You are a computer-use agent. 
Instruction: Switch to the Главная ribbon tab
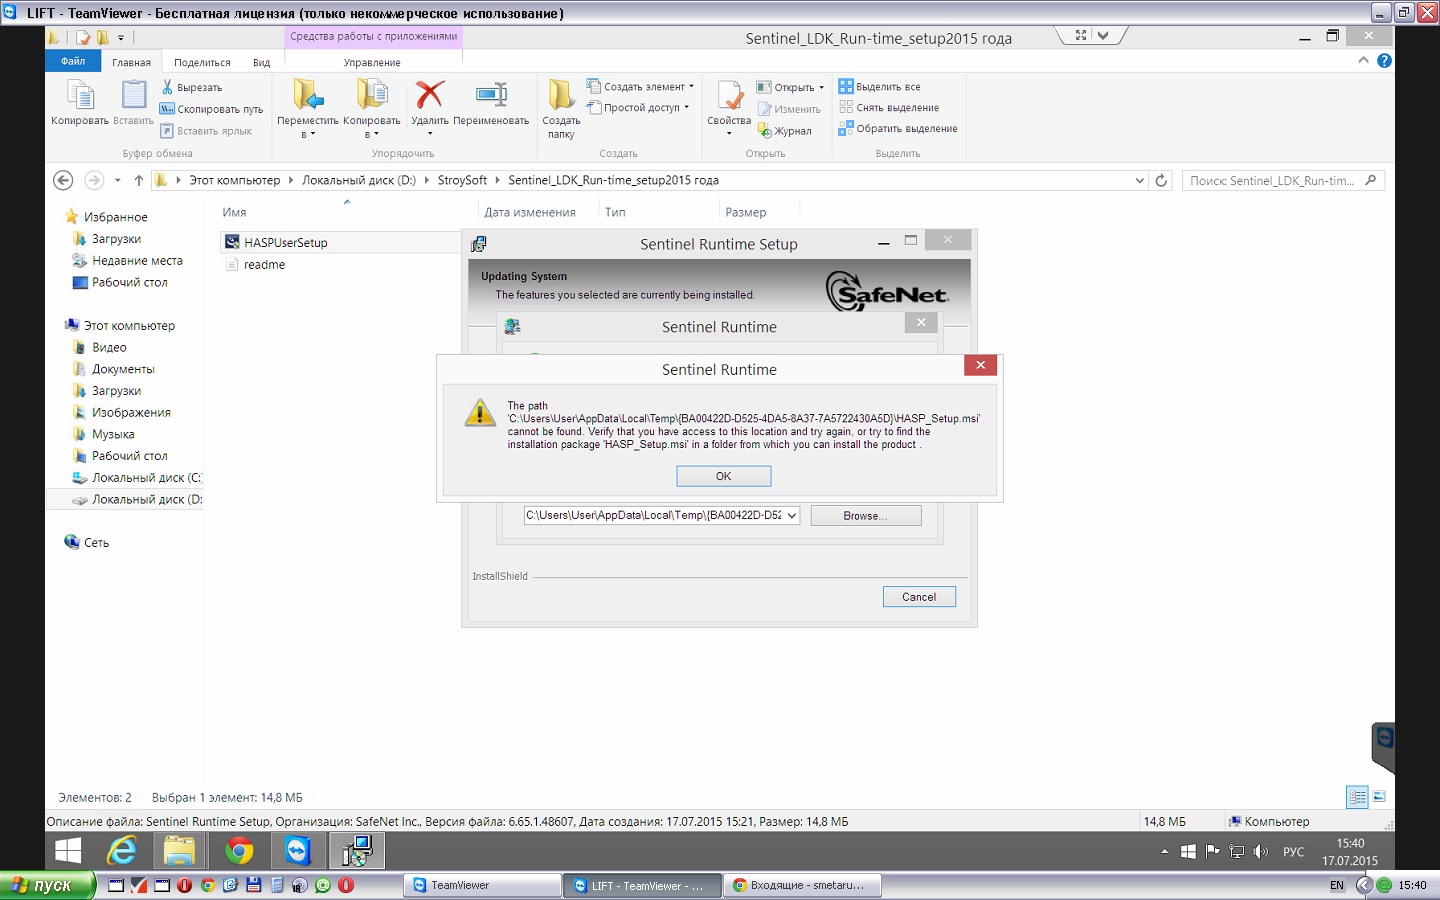coord(131,62)
